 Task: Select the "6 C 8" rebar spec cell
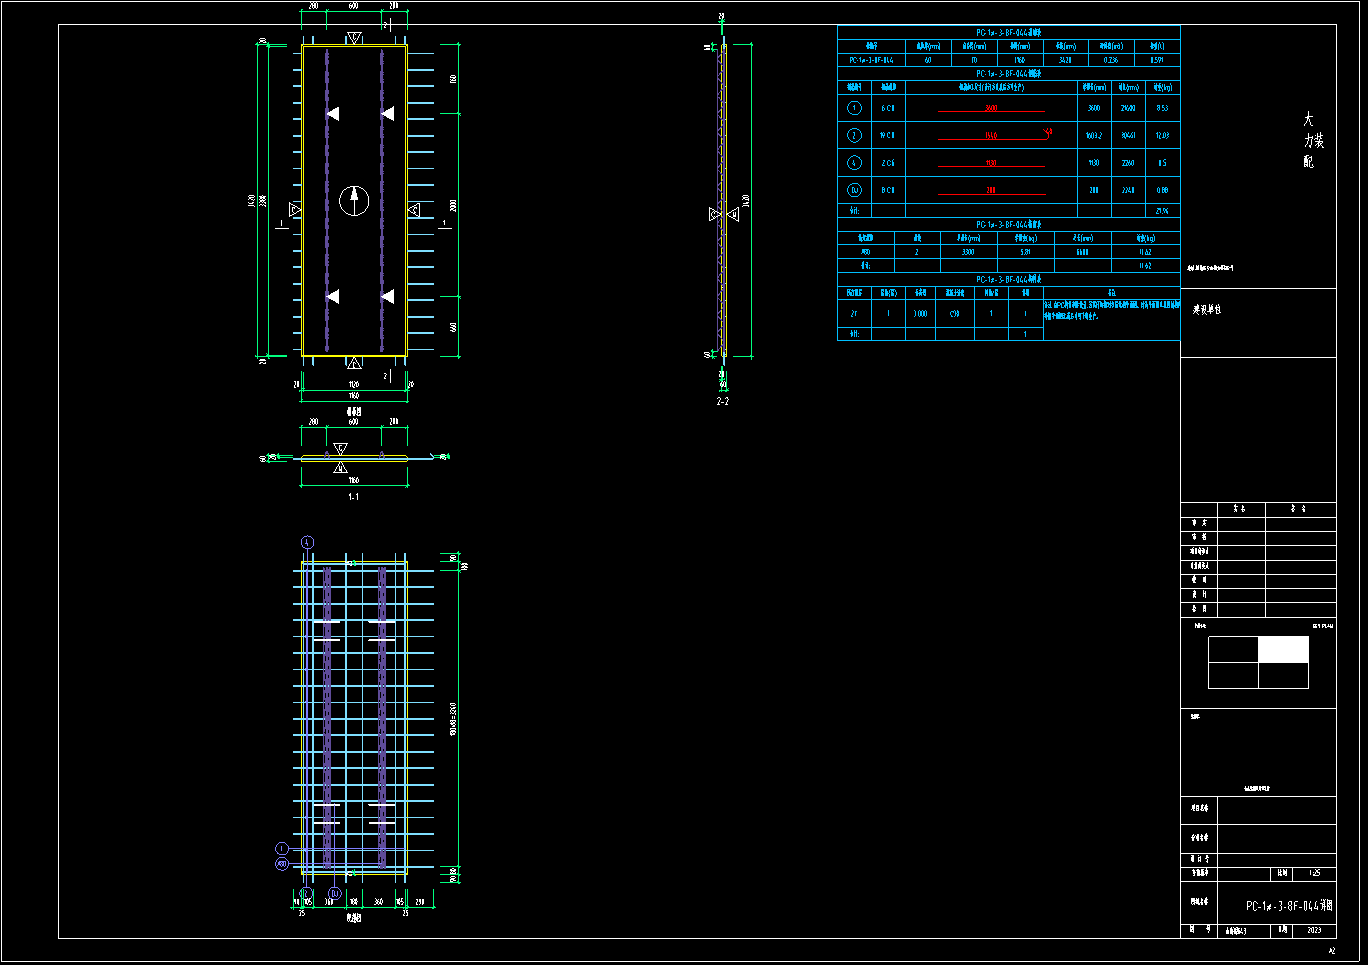pyautogui.click(x=888, y=108)
